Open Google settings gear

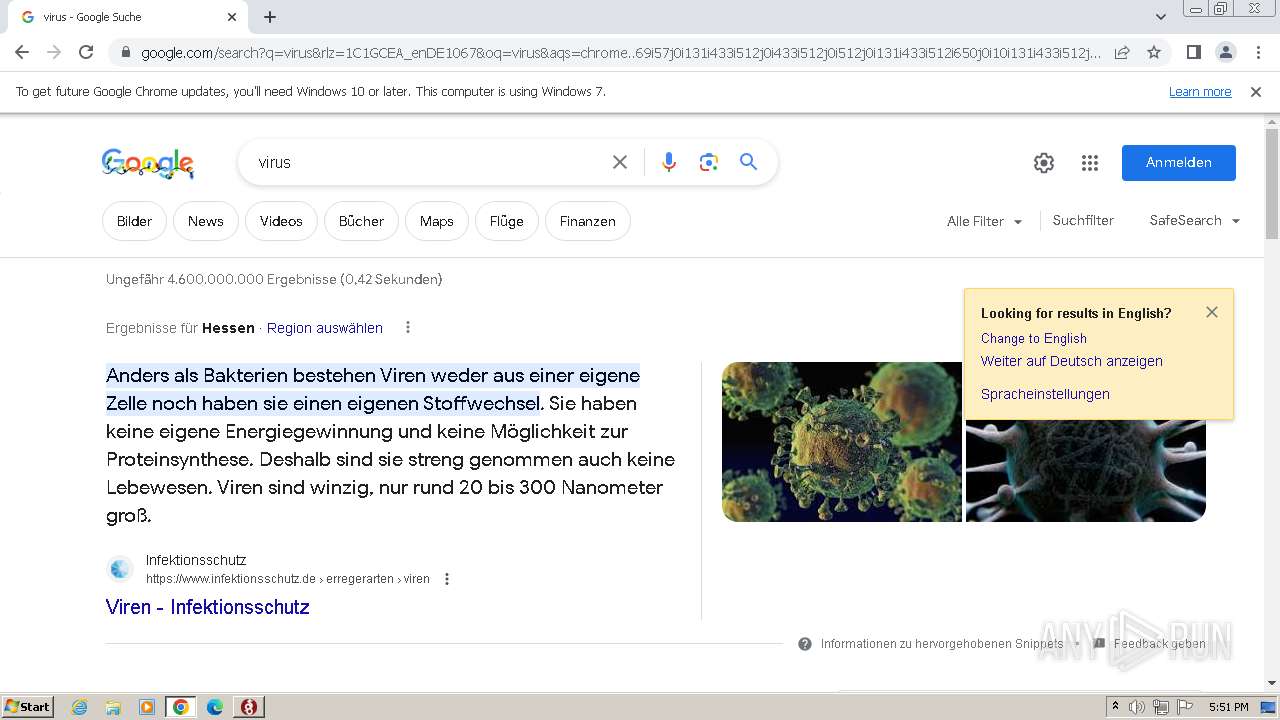click(1044, 163)
